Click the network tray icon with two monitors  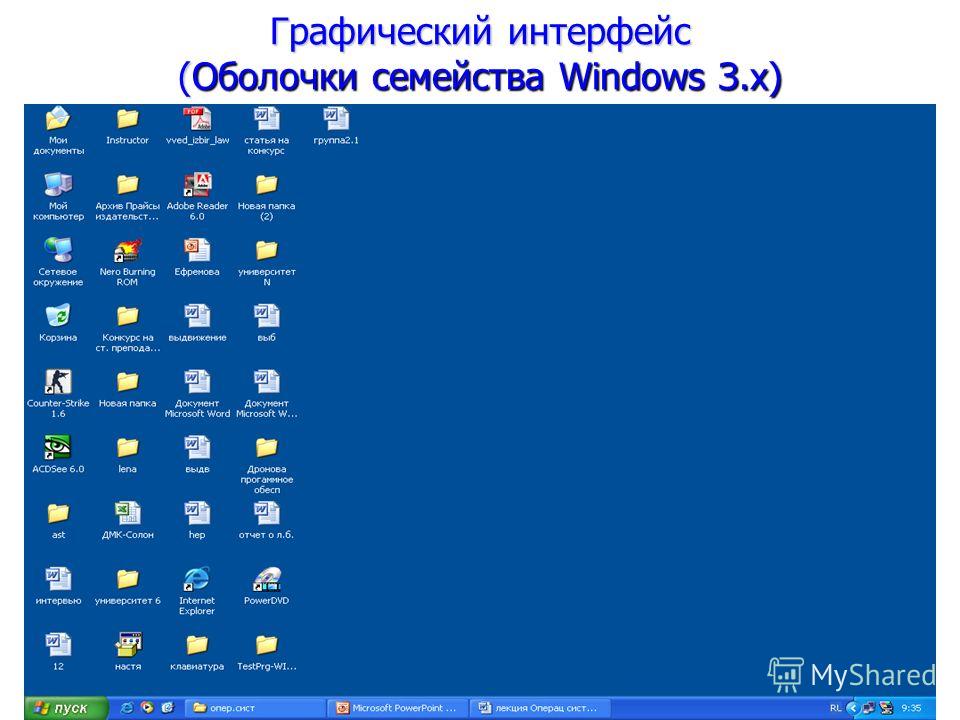(868, 708)
